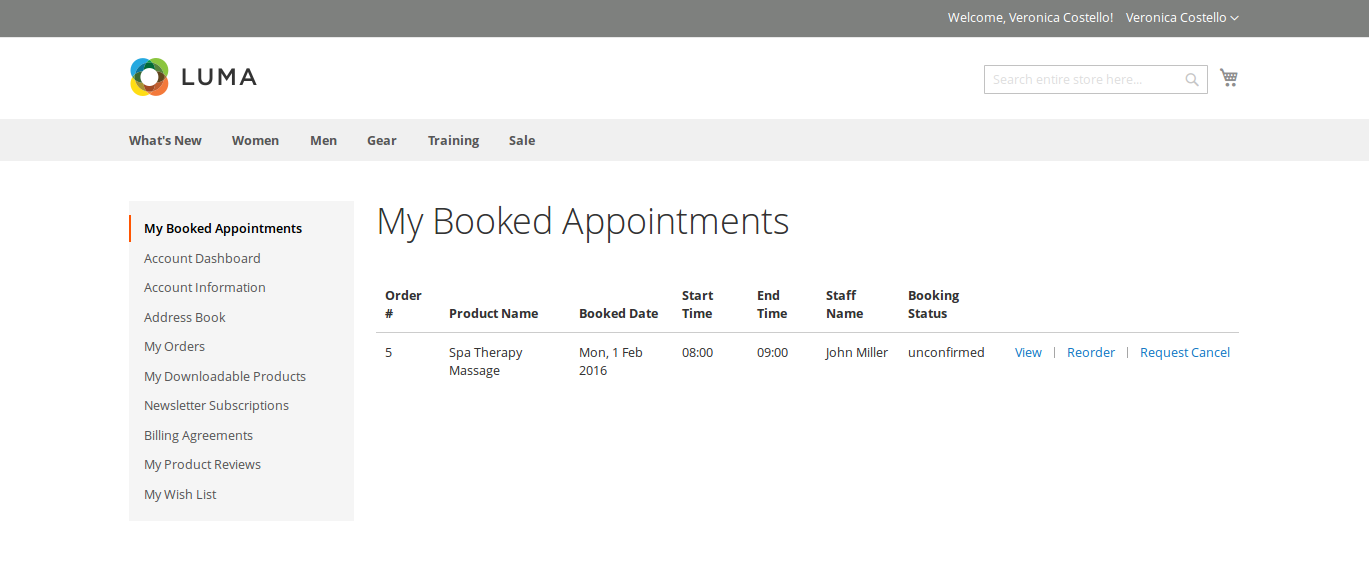Open My Downloadable Products
The height and width of the screenshot is (582, 1369).
225,377
